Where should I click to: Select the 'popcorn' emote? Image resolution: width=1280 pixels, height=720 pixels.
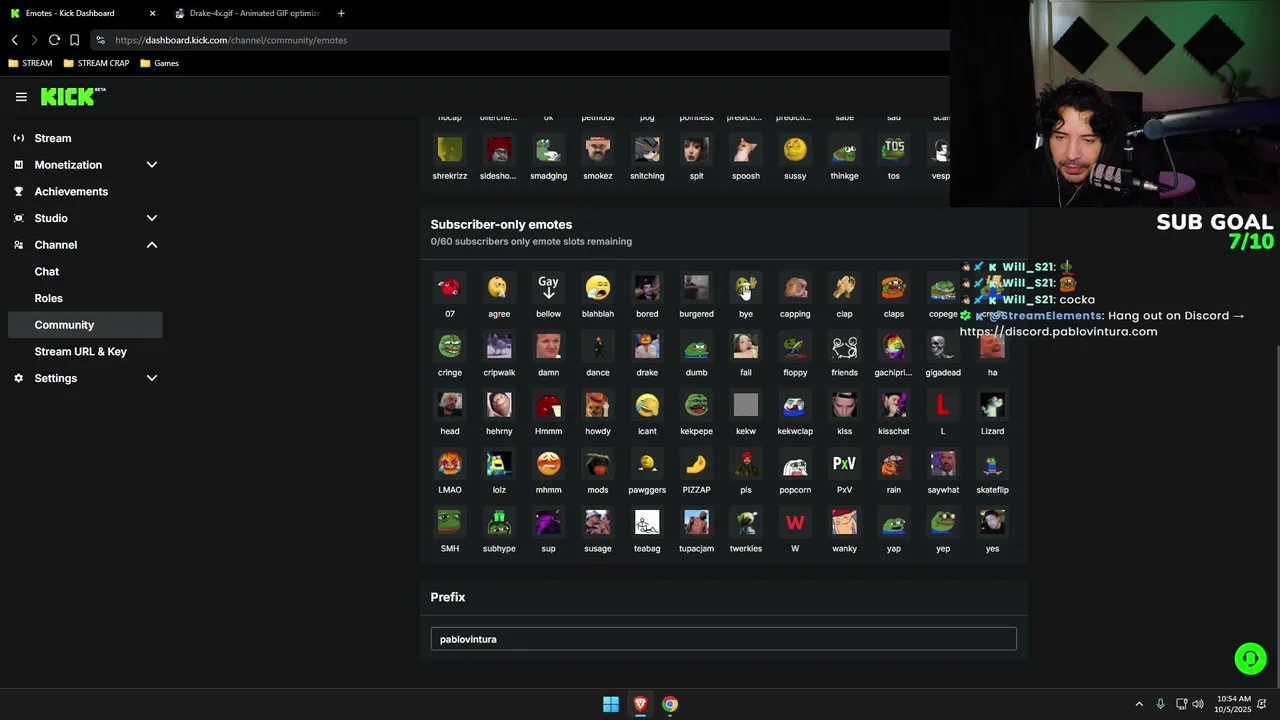[x=795, y=465]
